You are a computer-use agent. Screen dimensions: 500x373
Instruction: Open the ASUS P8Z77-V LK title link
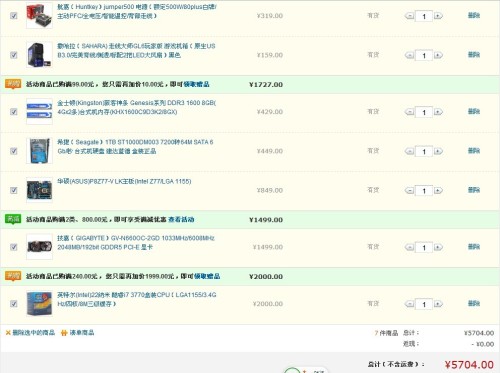point(124,181)
